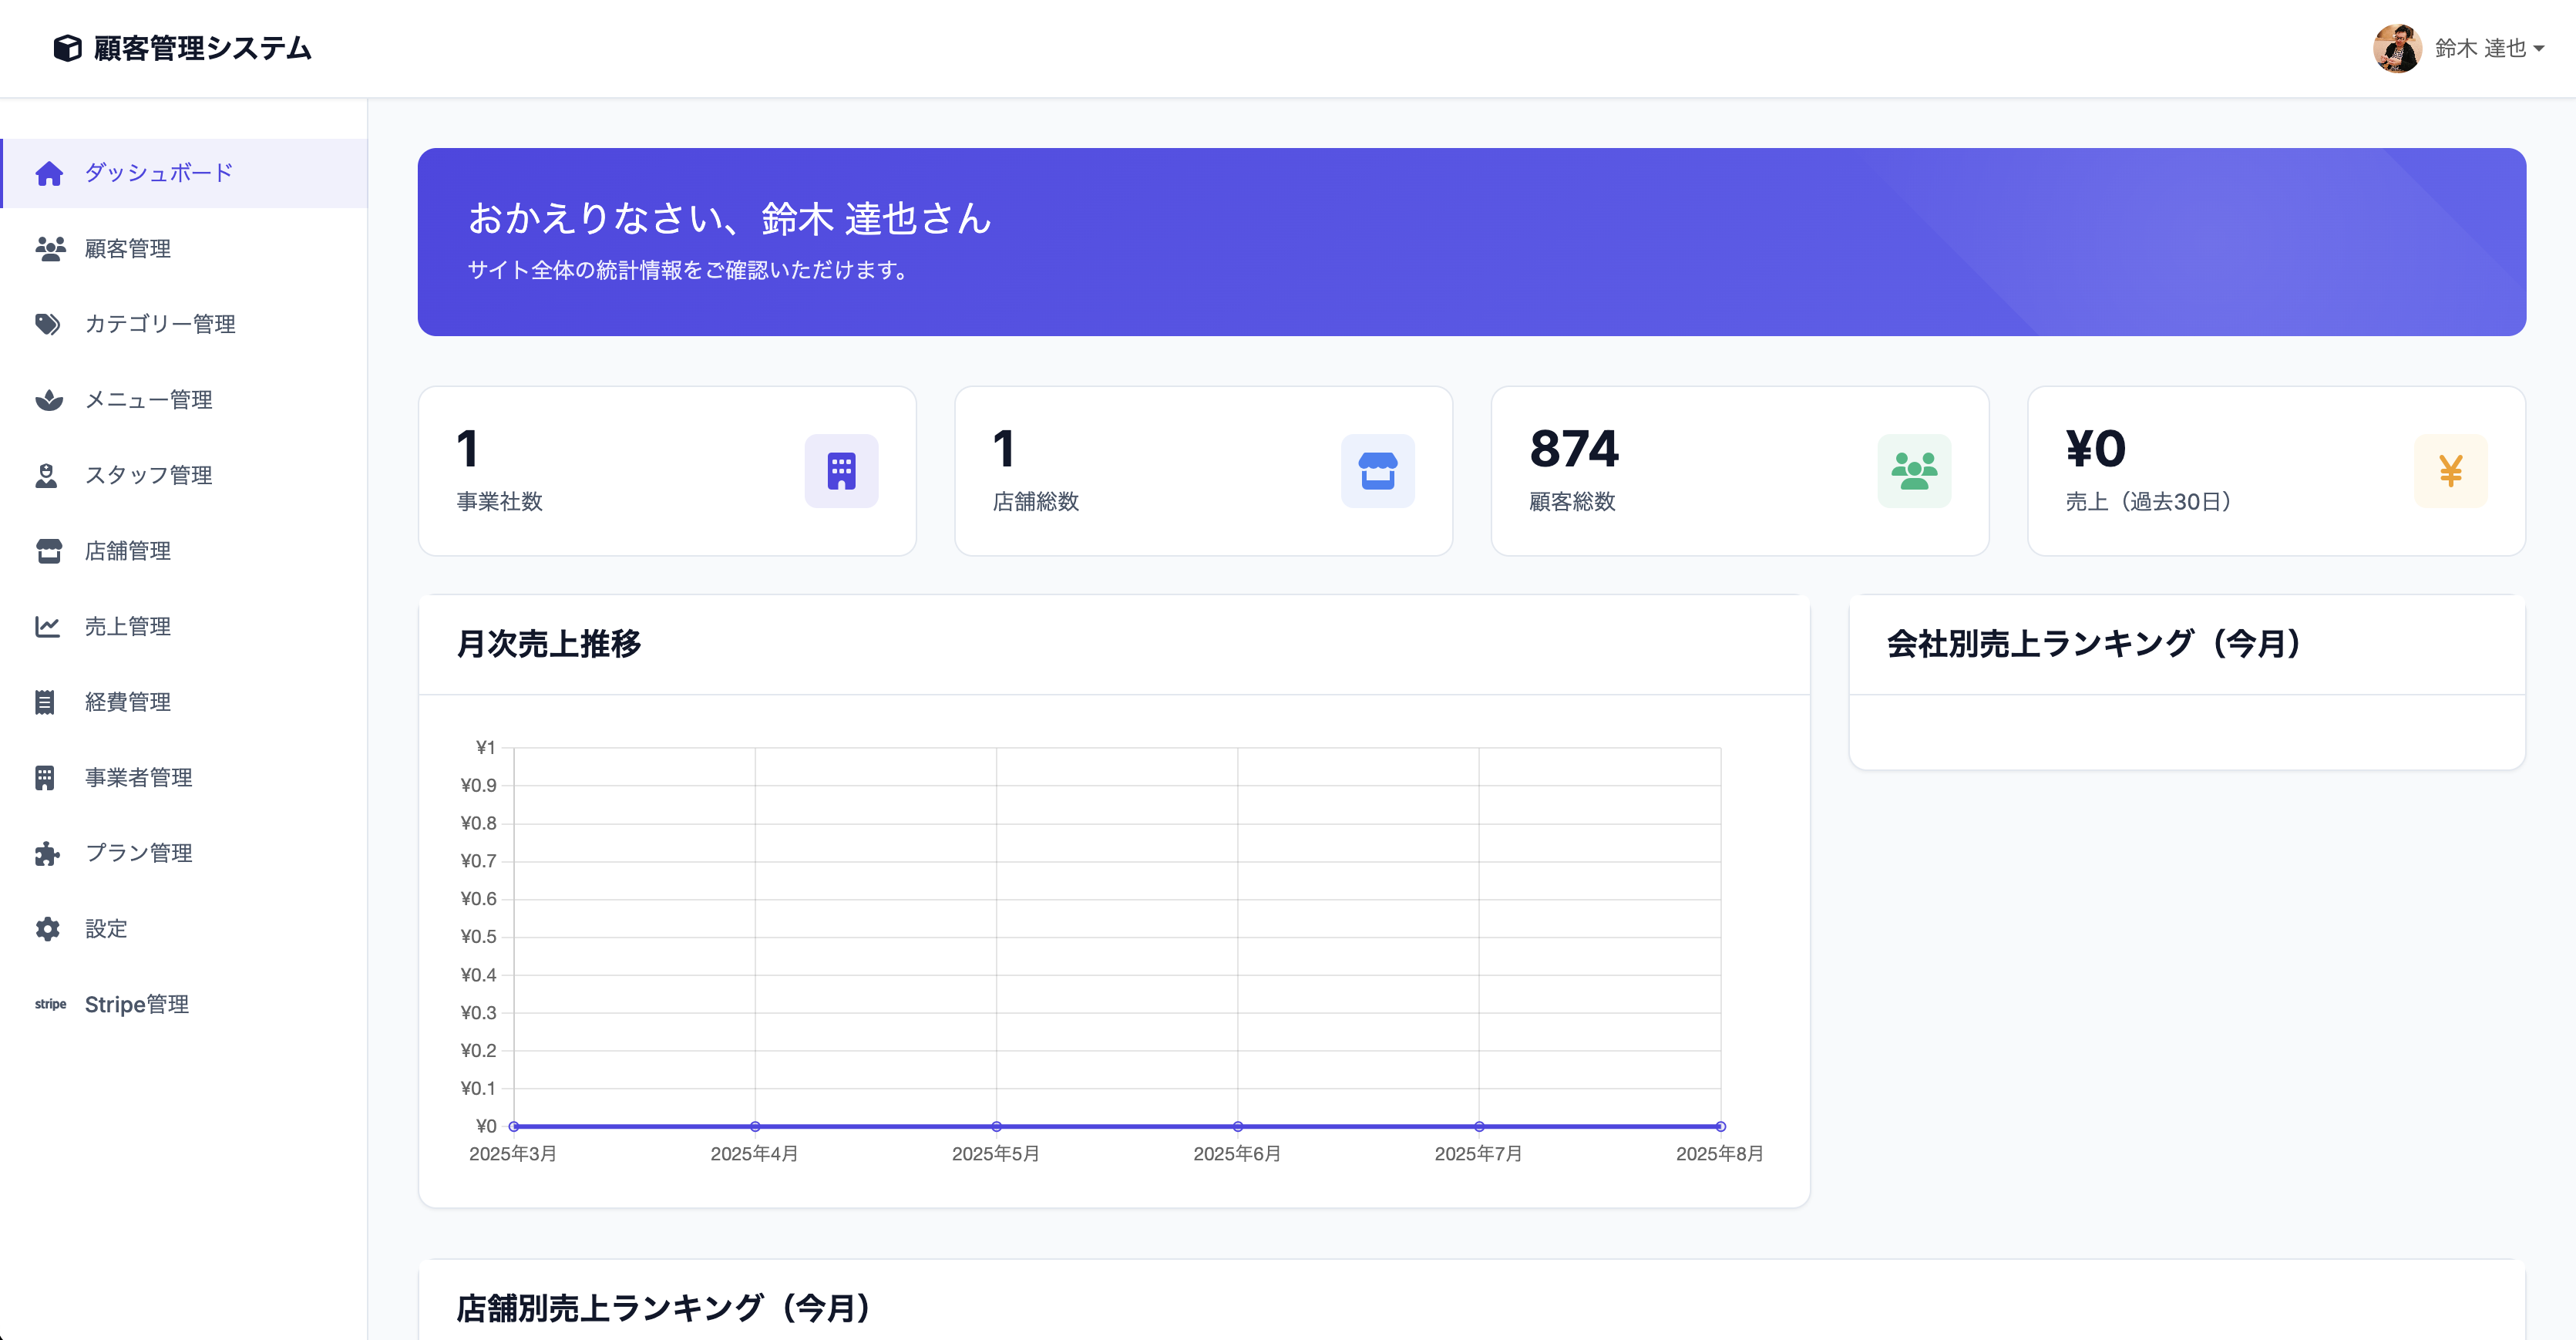Image resolution: width=2576 pixels, height=1340 pixels.
Task: Select the 経費管理 sidebar entry
Action: tap(128, 701)
